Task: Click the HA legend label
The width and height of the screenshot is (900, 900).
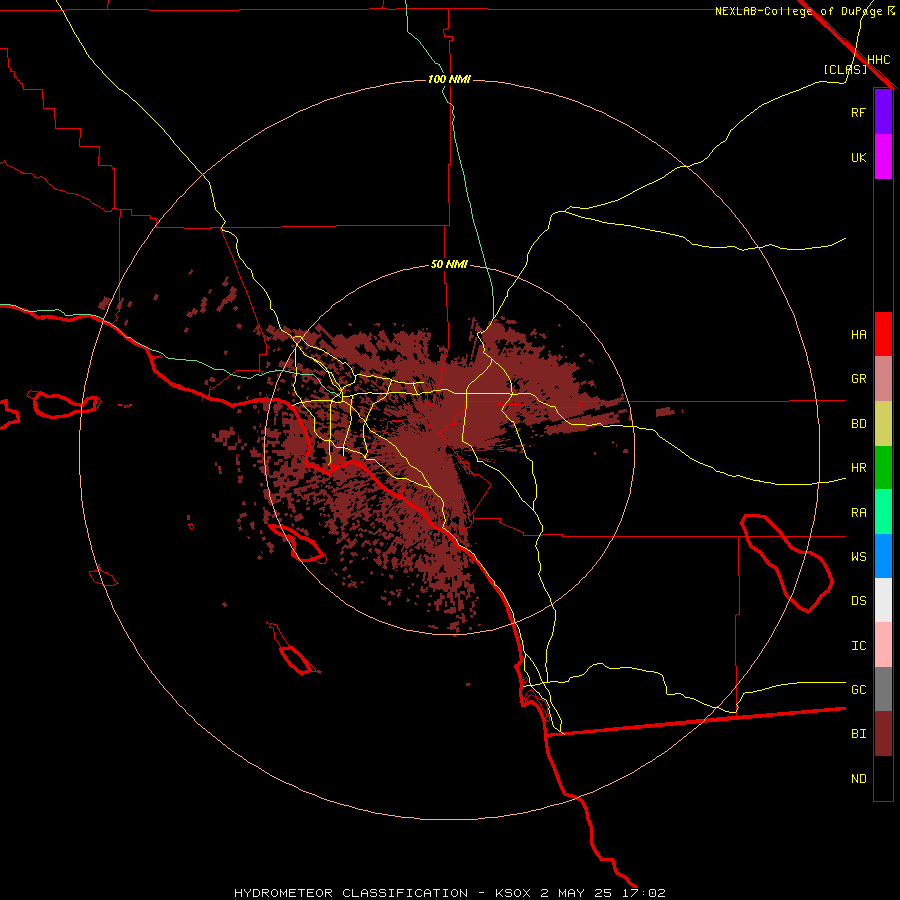Action: [859, 335]
